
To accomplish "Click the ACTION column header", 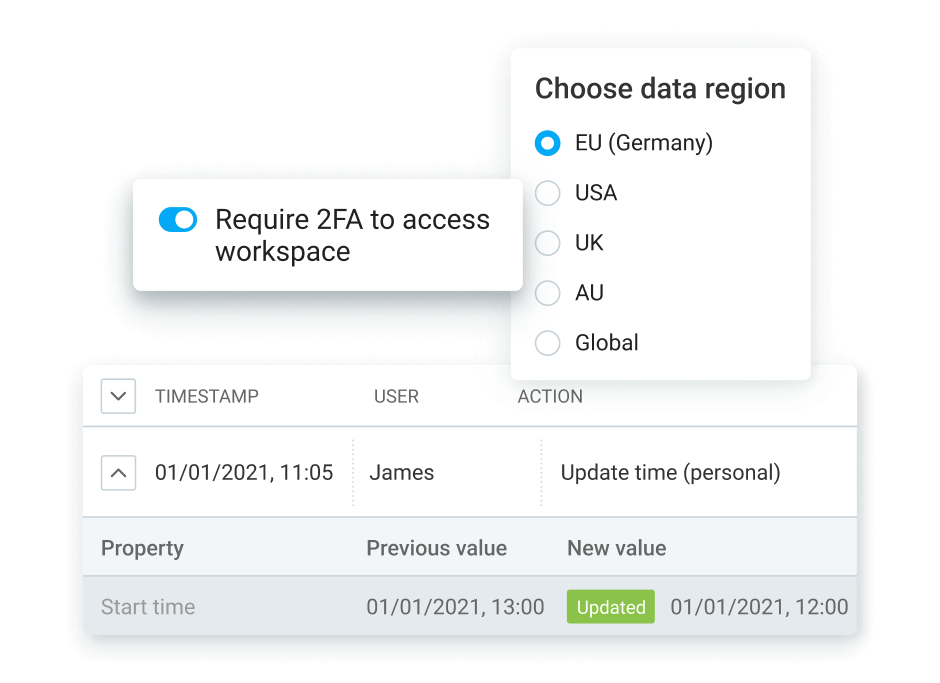I will coord(550,397).
